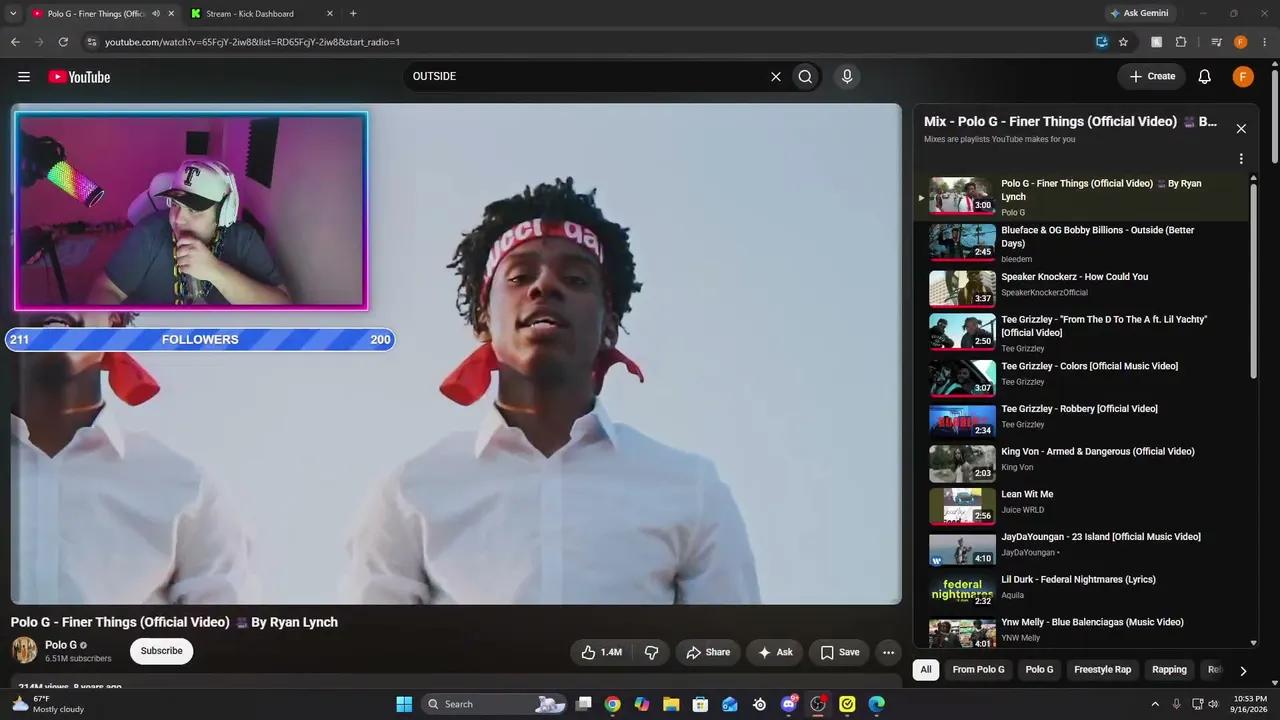Open tab search dropdown arrow
This screenshot has height=720, width=1280.
pos(12,14)
